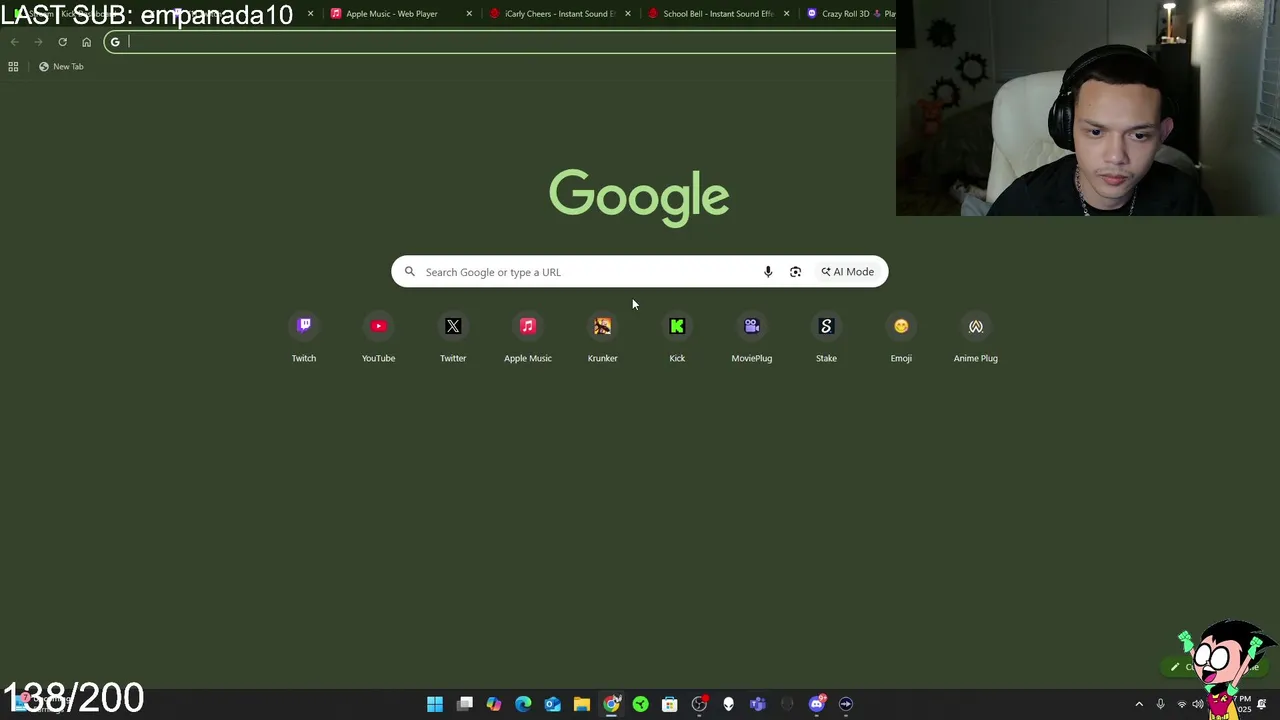Viewport: 1280px width, 720px height.
Task: Close the School Bell tab
Action: click(x=786, y=14)
